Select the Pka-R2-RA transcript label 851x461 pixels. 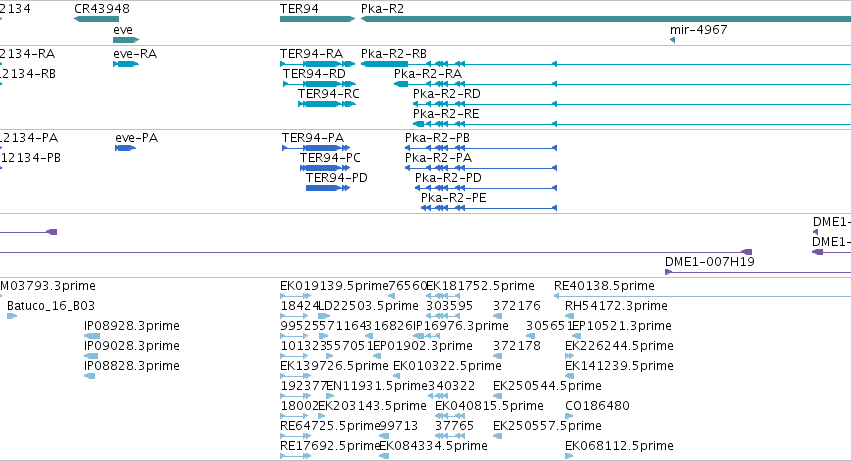(428, 74)
